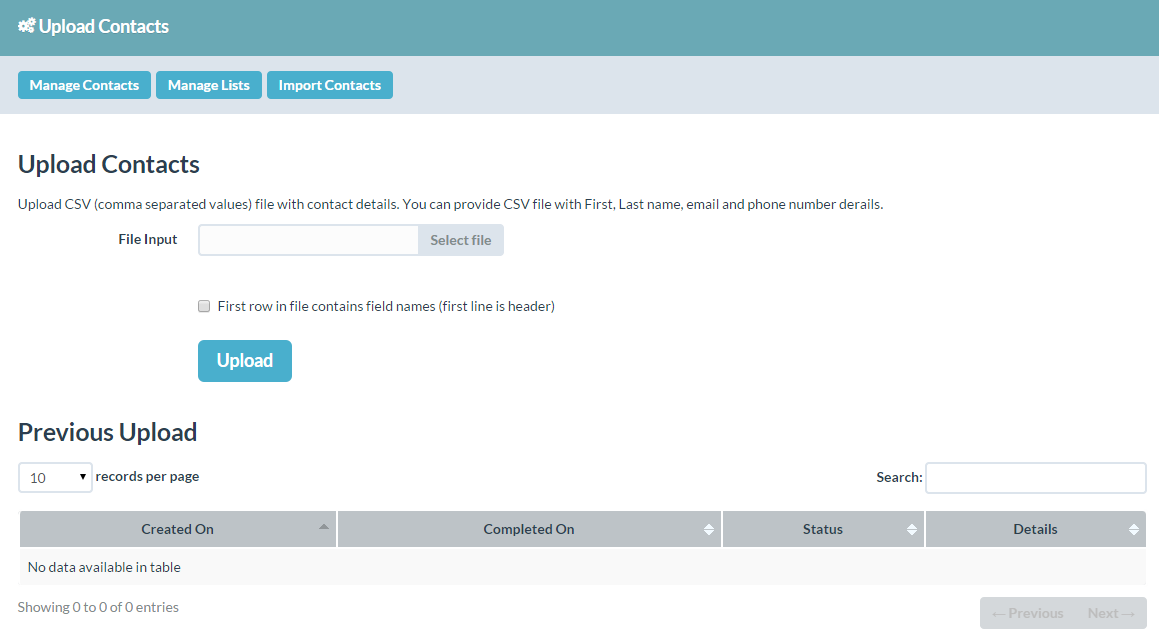Go to Next page of uploads

(1111, 613)
